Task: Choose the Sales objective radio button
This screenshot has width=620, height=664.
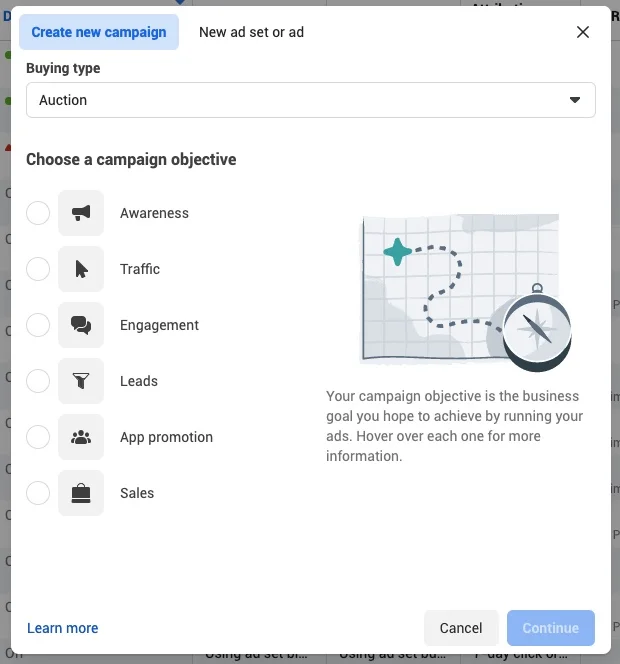Action: coord(38,493)
